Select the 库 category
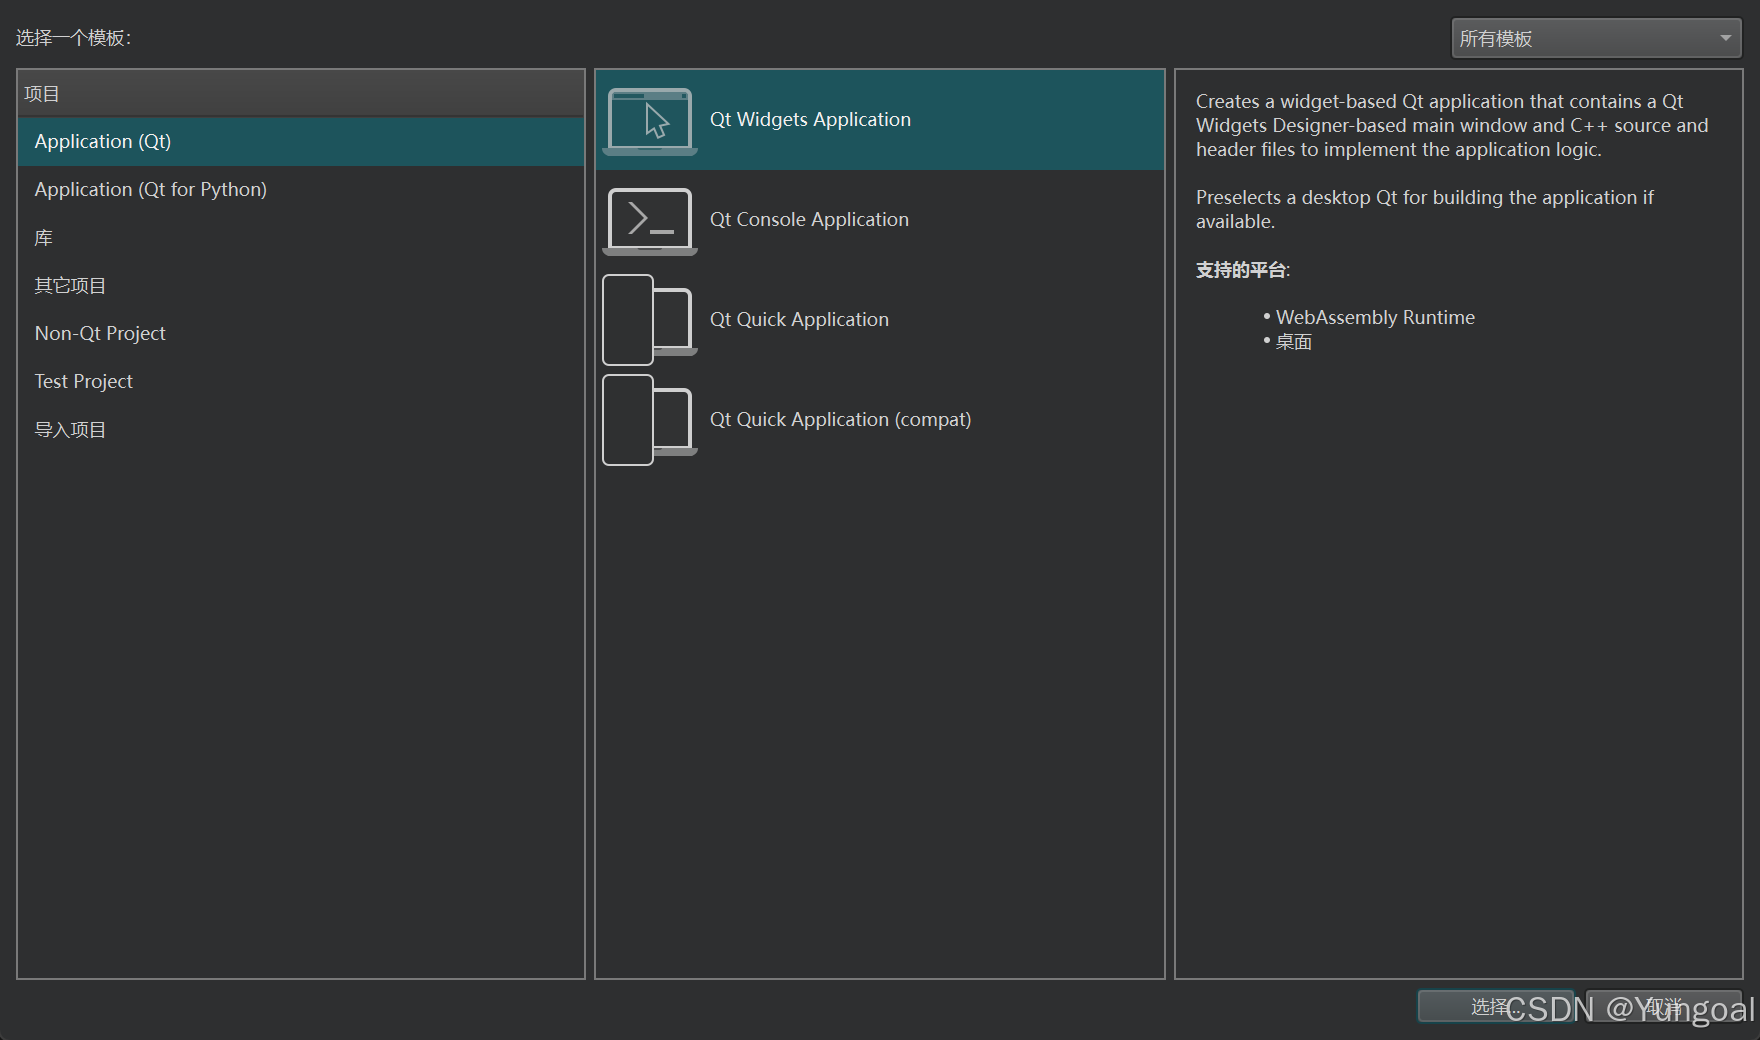This screenshot has height=1040, width=1760. point(301,237)
